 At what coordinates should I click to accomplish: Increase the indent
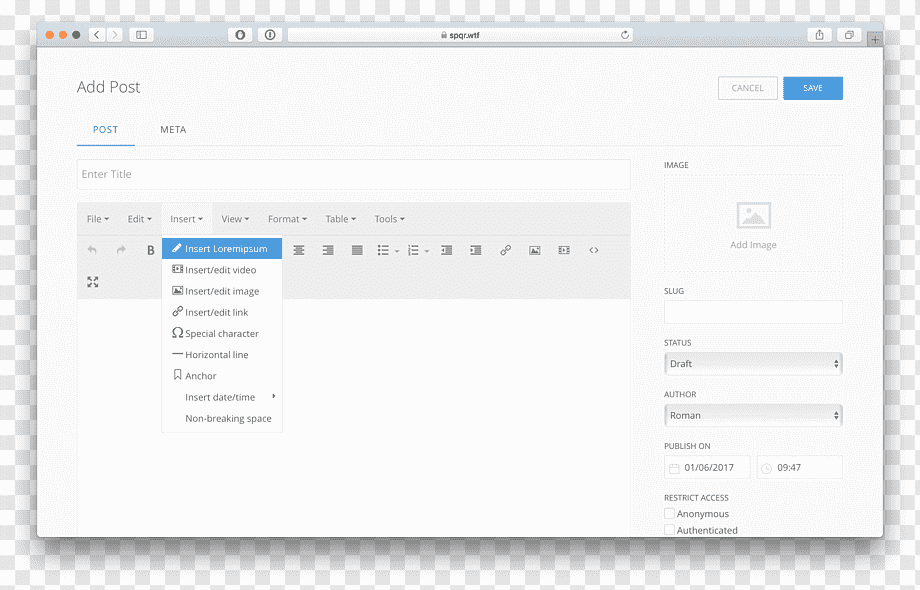coord(476,250)
